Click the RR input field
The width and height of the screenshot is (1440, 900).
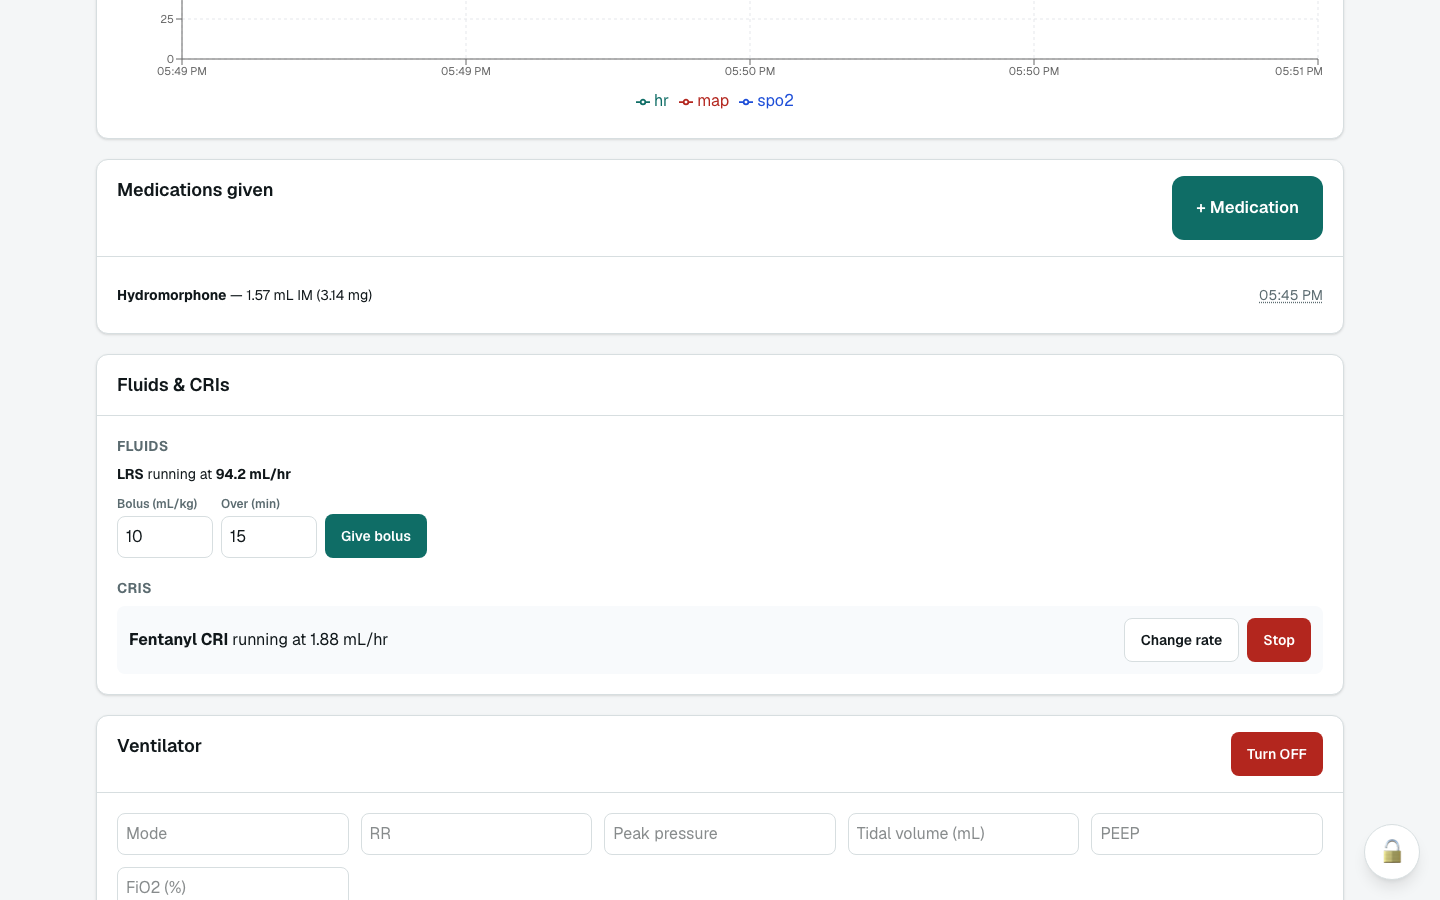pos(476,834)
